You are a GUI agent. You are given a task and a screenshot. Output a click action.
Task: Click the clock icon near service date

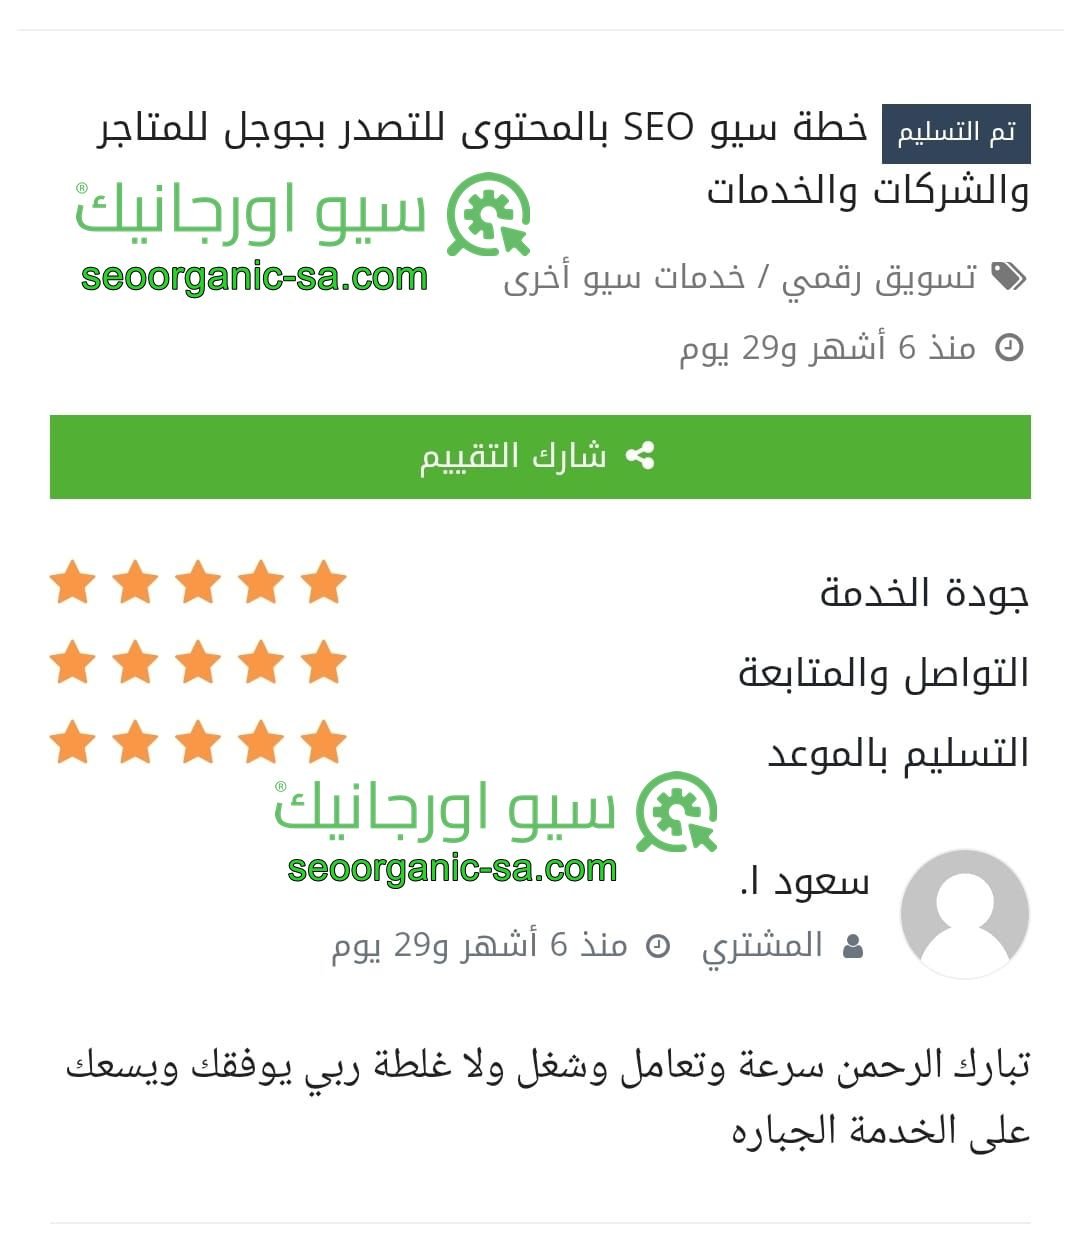pos(1010,348)
